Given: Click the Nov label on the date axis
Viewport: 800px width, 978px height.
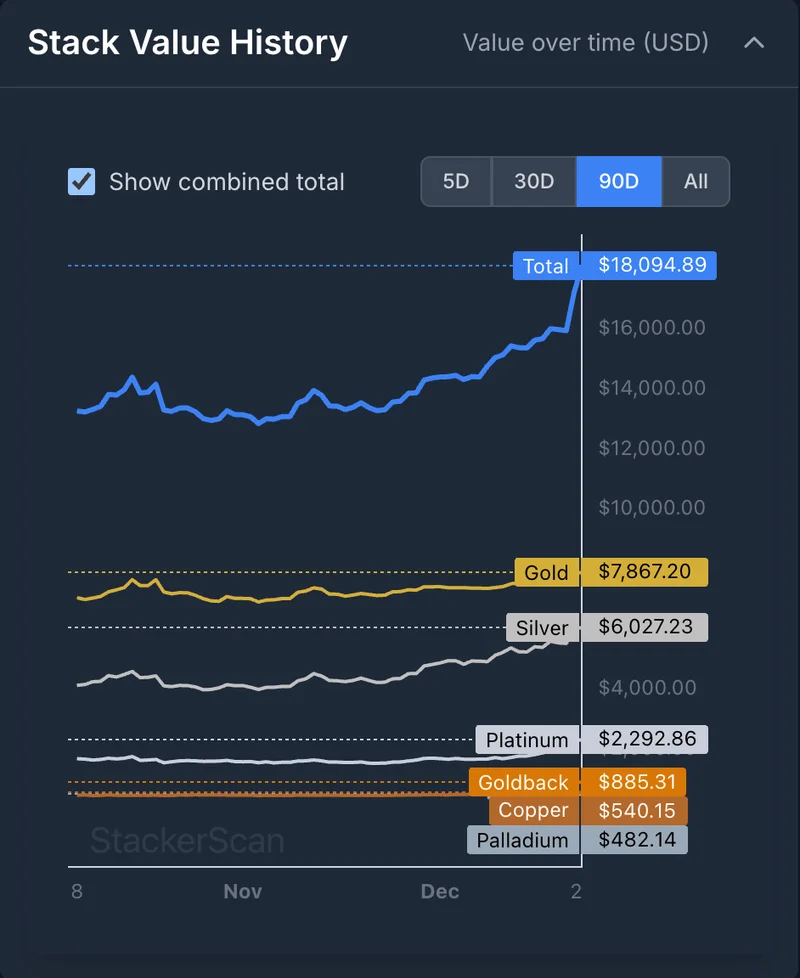Looking at the screenshot, I should [242, 891].
